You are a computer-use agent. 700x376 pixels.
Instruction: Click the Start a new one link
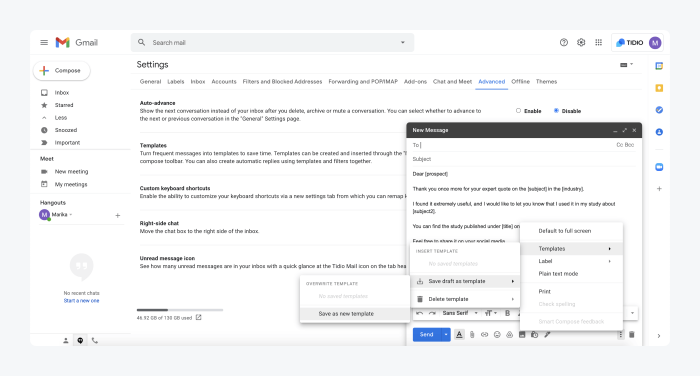pyautogui.click(x=81, y=301)
